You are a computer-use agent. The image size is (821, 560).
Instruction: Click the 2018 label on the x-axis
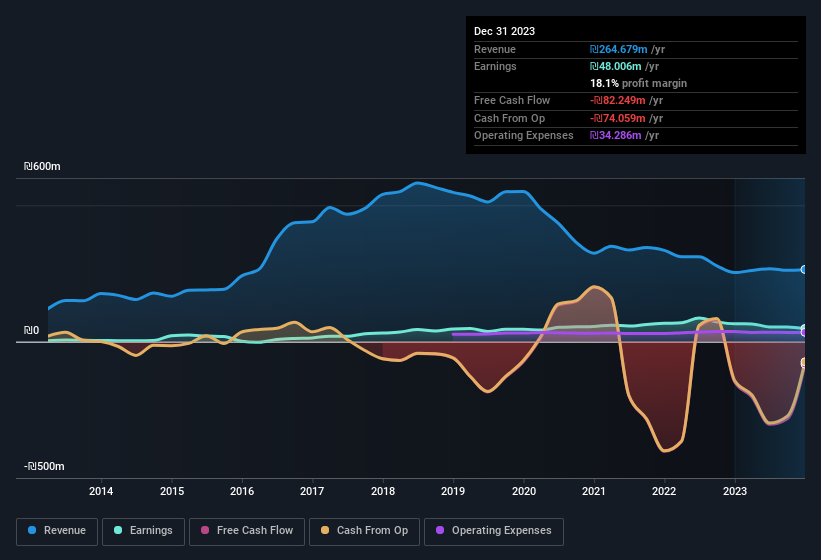pos(383,491)
